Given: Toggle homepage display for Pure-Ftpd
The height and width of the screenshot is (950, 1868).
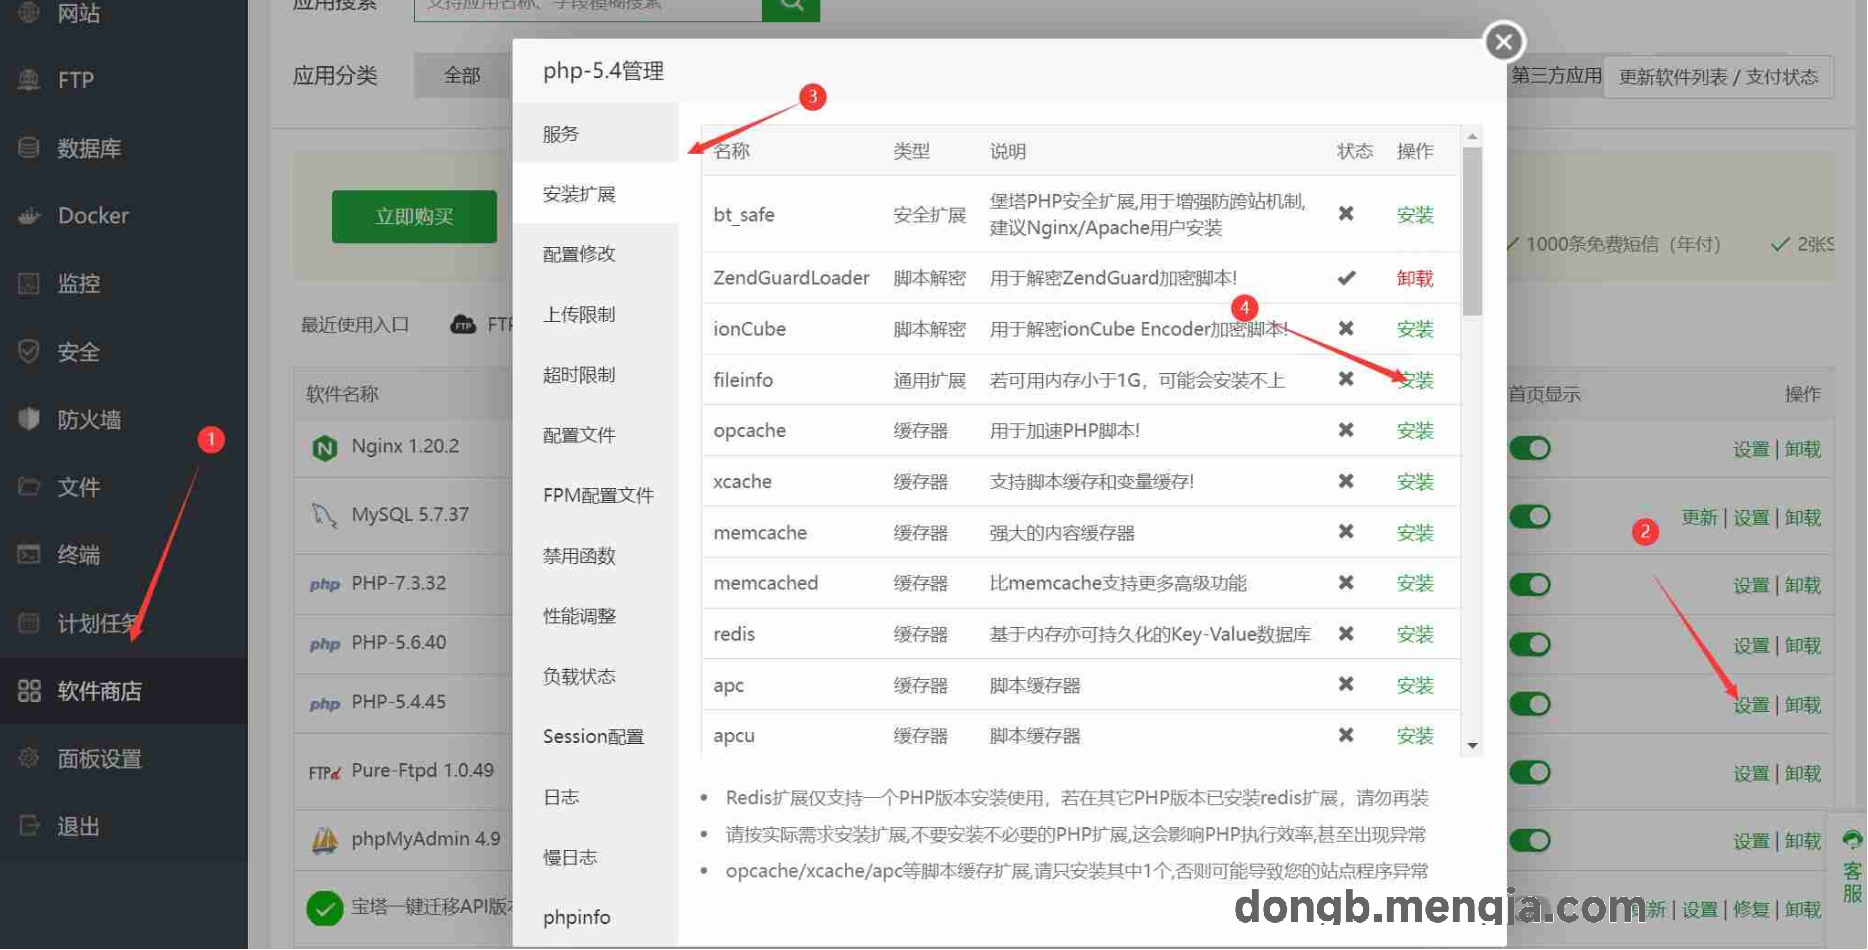Looking at the screenshot, I should [1530, 772].
